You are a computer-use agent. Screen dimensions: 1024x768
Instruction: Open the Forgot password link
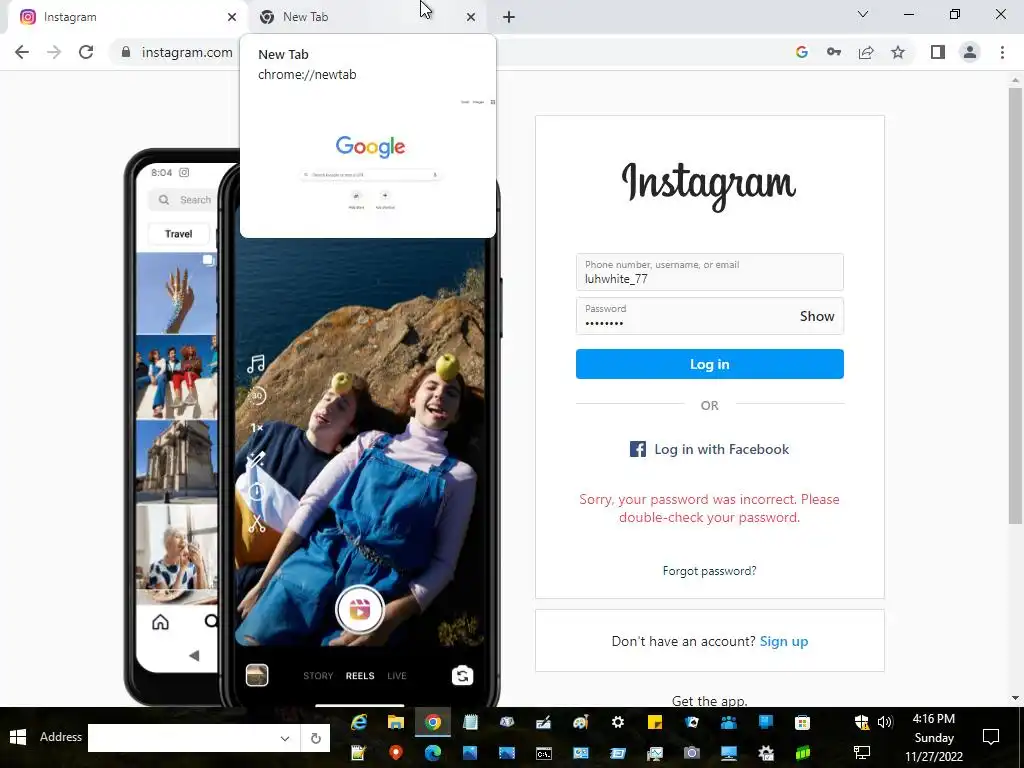click(710, 571)
